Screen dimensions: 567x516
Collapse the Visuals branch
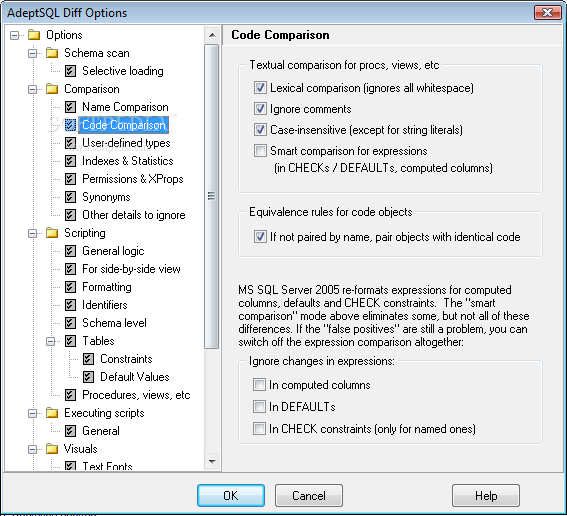tap(33, 449)
